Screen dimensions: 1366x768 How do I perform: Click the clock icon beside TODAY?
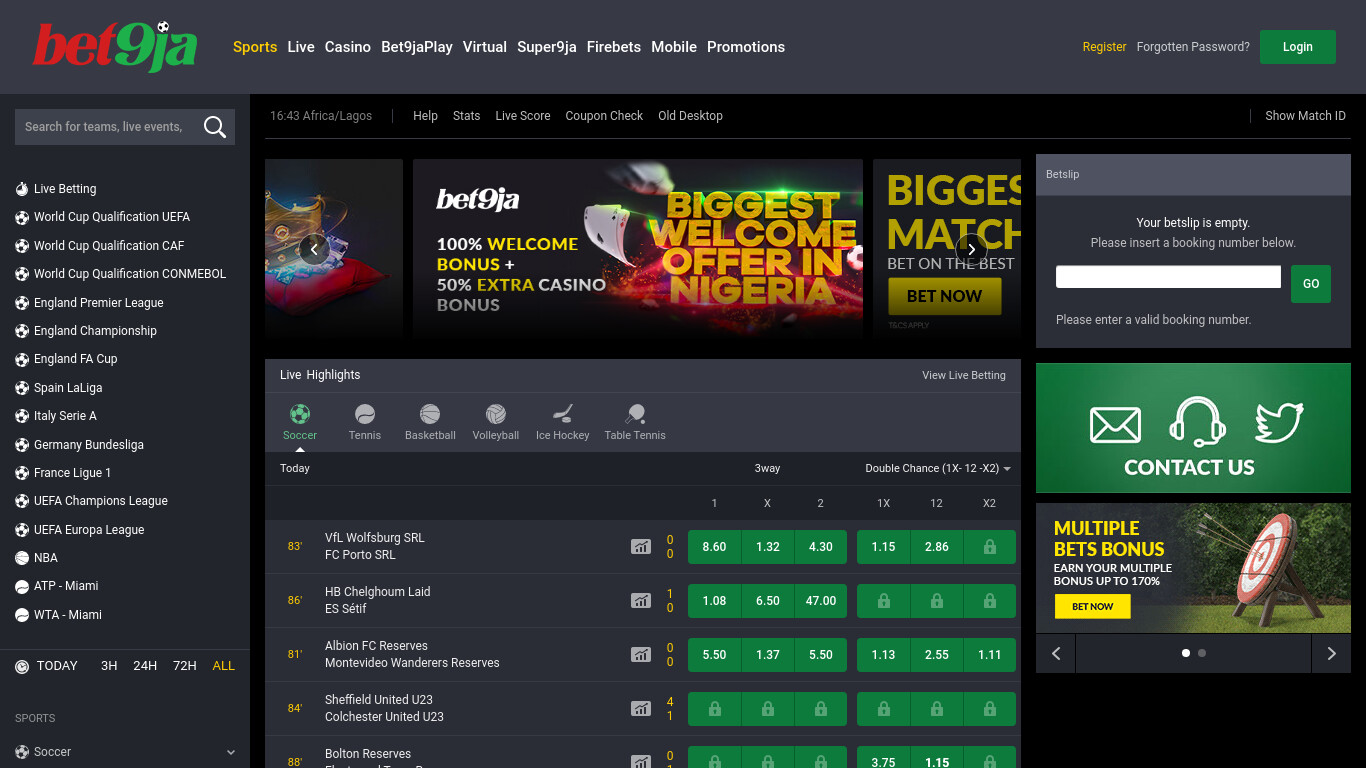pyautogui.click(x=22, y=666)
